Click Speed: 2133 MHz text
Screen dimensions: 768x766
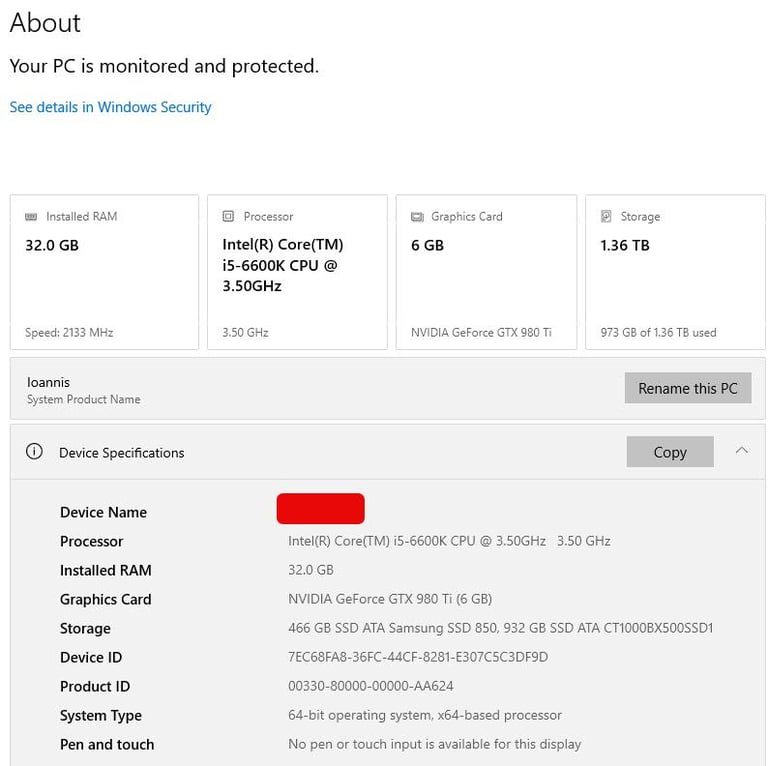point(69,333)
